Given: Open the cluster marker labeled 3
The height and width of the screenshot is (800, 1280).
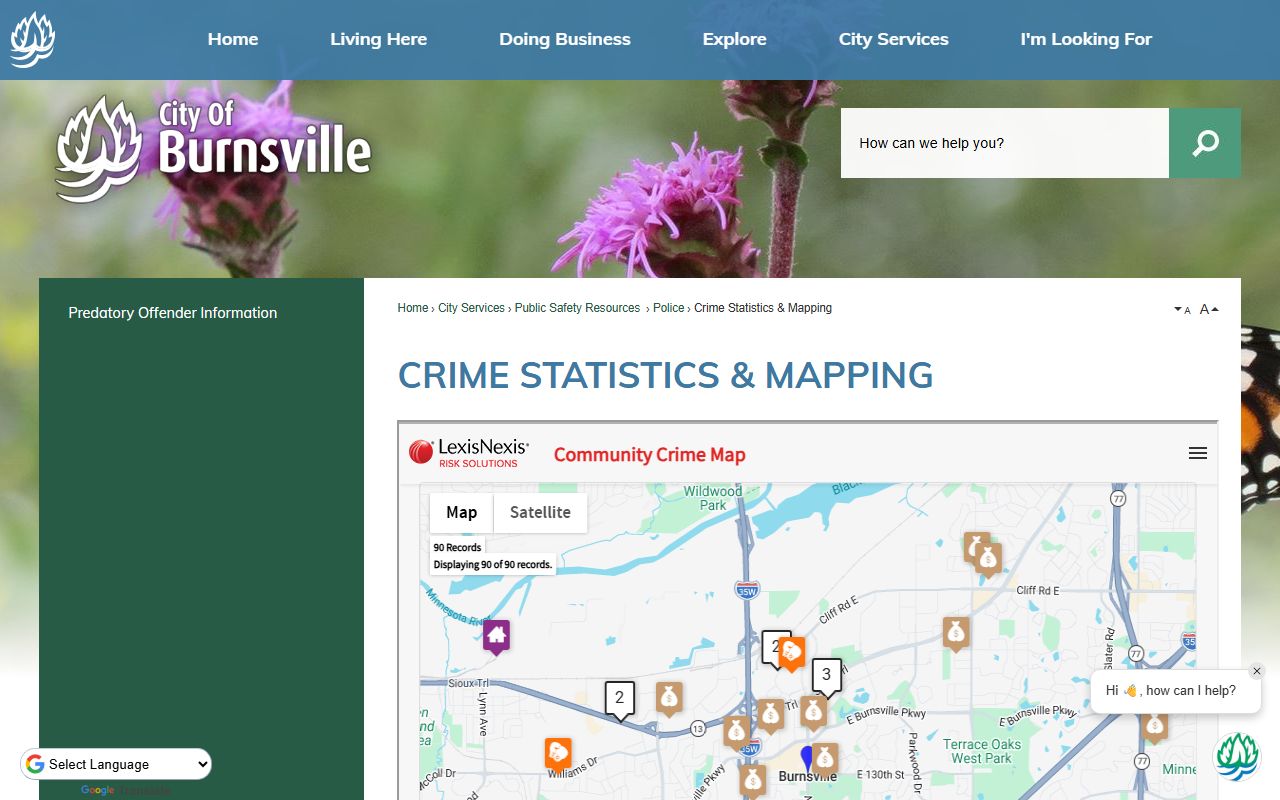Looking at the screenshot, I should pyautogui.click(x=826, y=676).
